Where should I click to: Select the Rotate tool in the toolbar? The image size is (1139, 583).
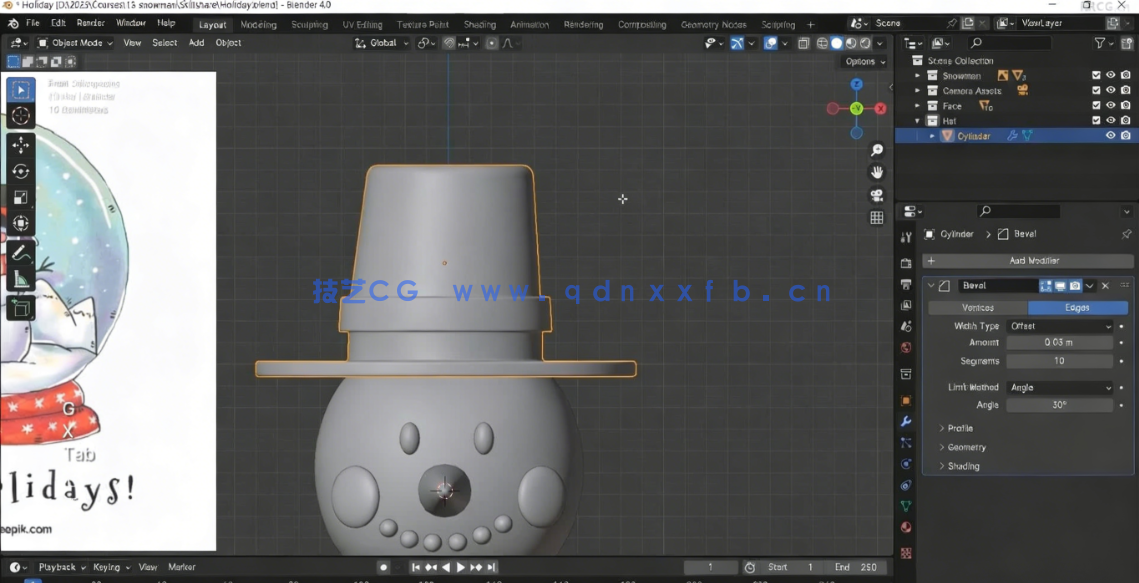pos(20,171)
